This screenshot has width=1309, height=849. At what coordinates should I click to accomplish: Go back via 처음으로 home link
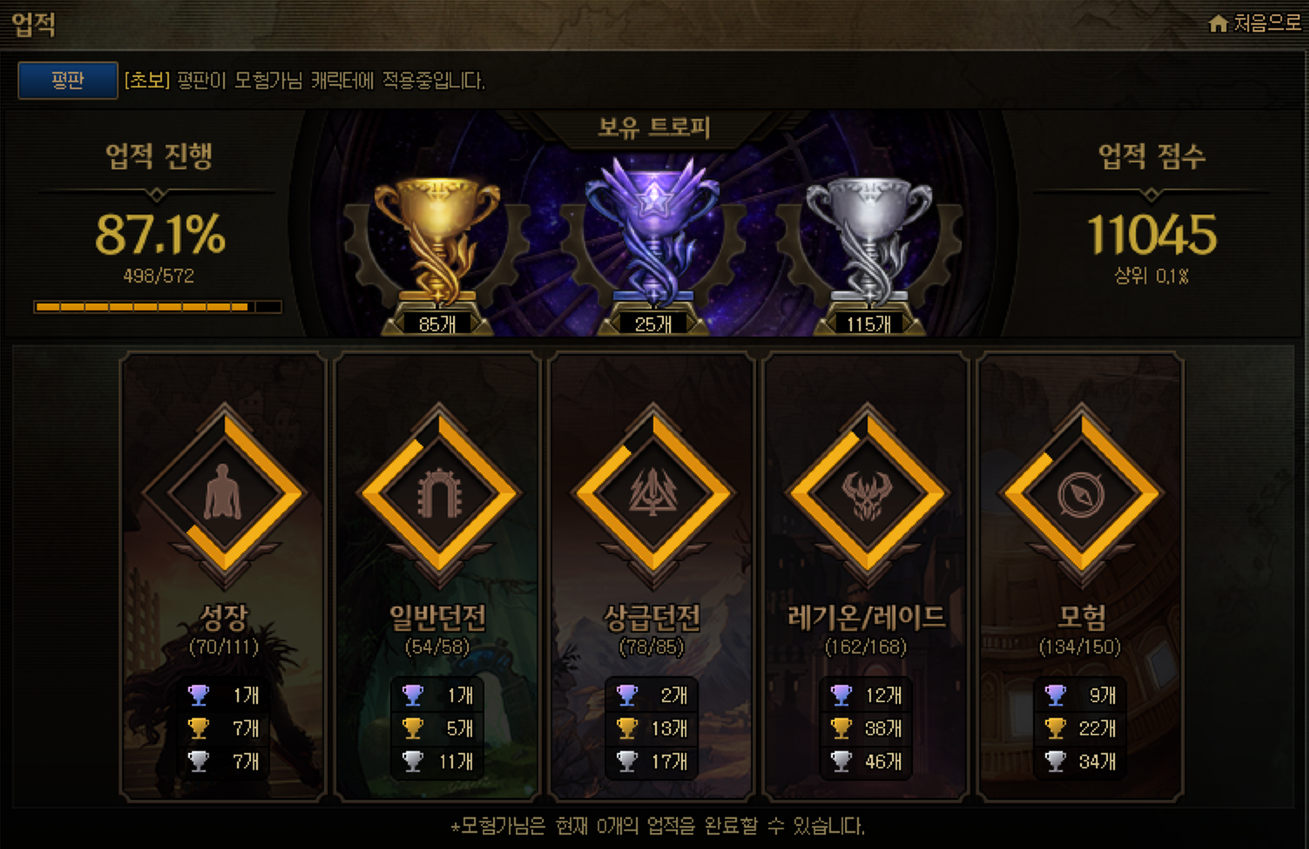point(1255,23)
